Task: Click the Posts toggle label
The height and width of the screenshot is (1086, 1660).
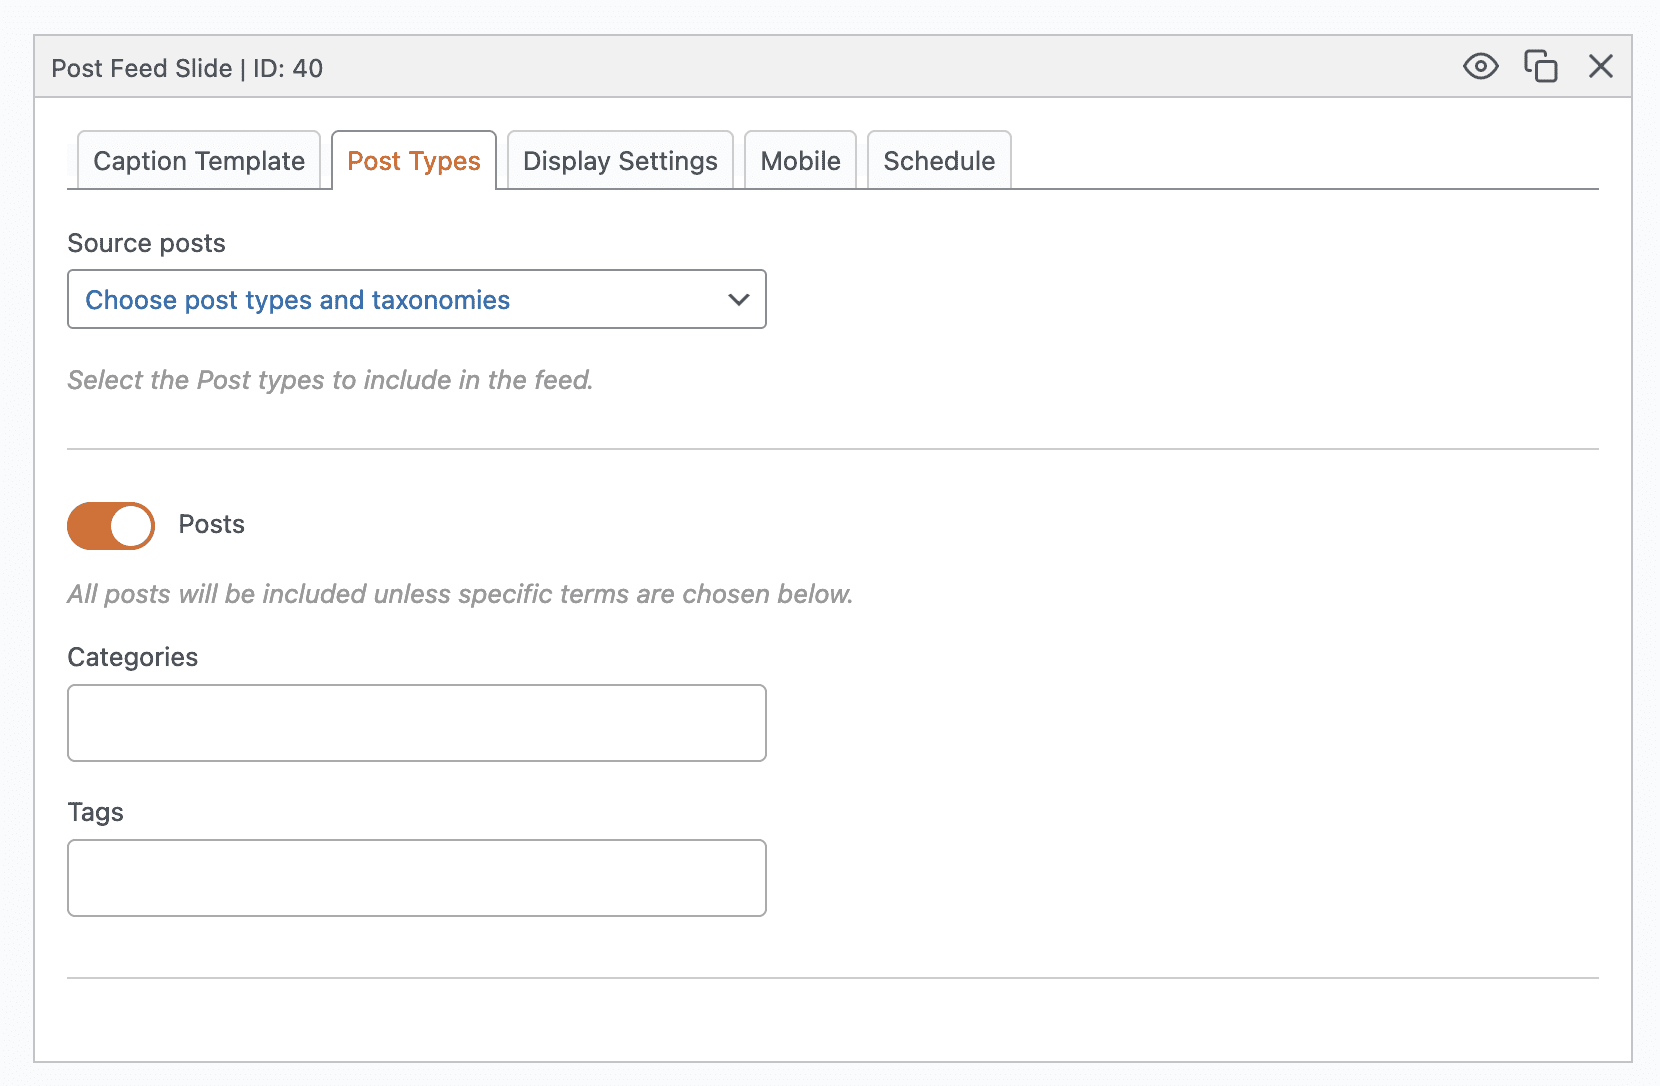Action: pos(211,525)
